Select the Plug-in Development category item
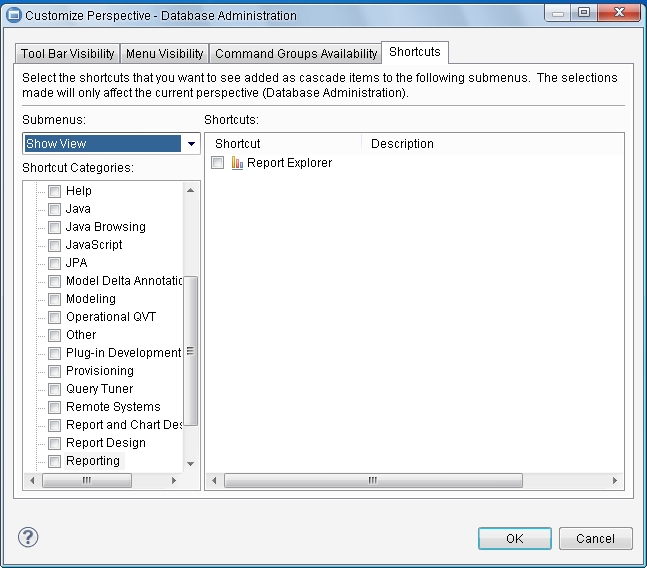Screen dimensions: 647x568 [x=123, y=353]
